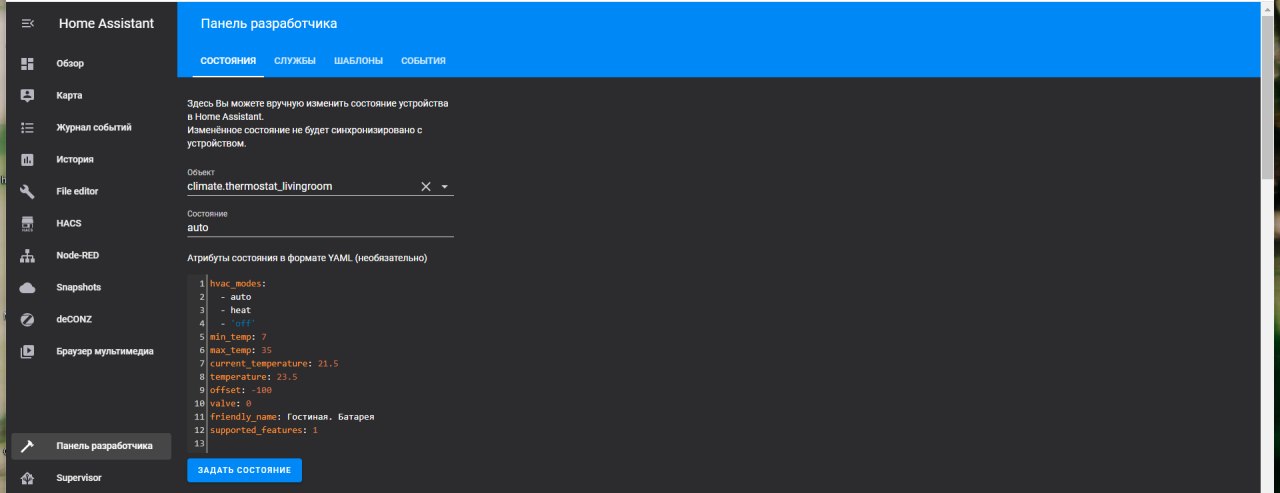Click the '- heat' line in YAML editor
Screen dimensions: 1280x493
coord(235,310)
